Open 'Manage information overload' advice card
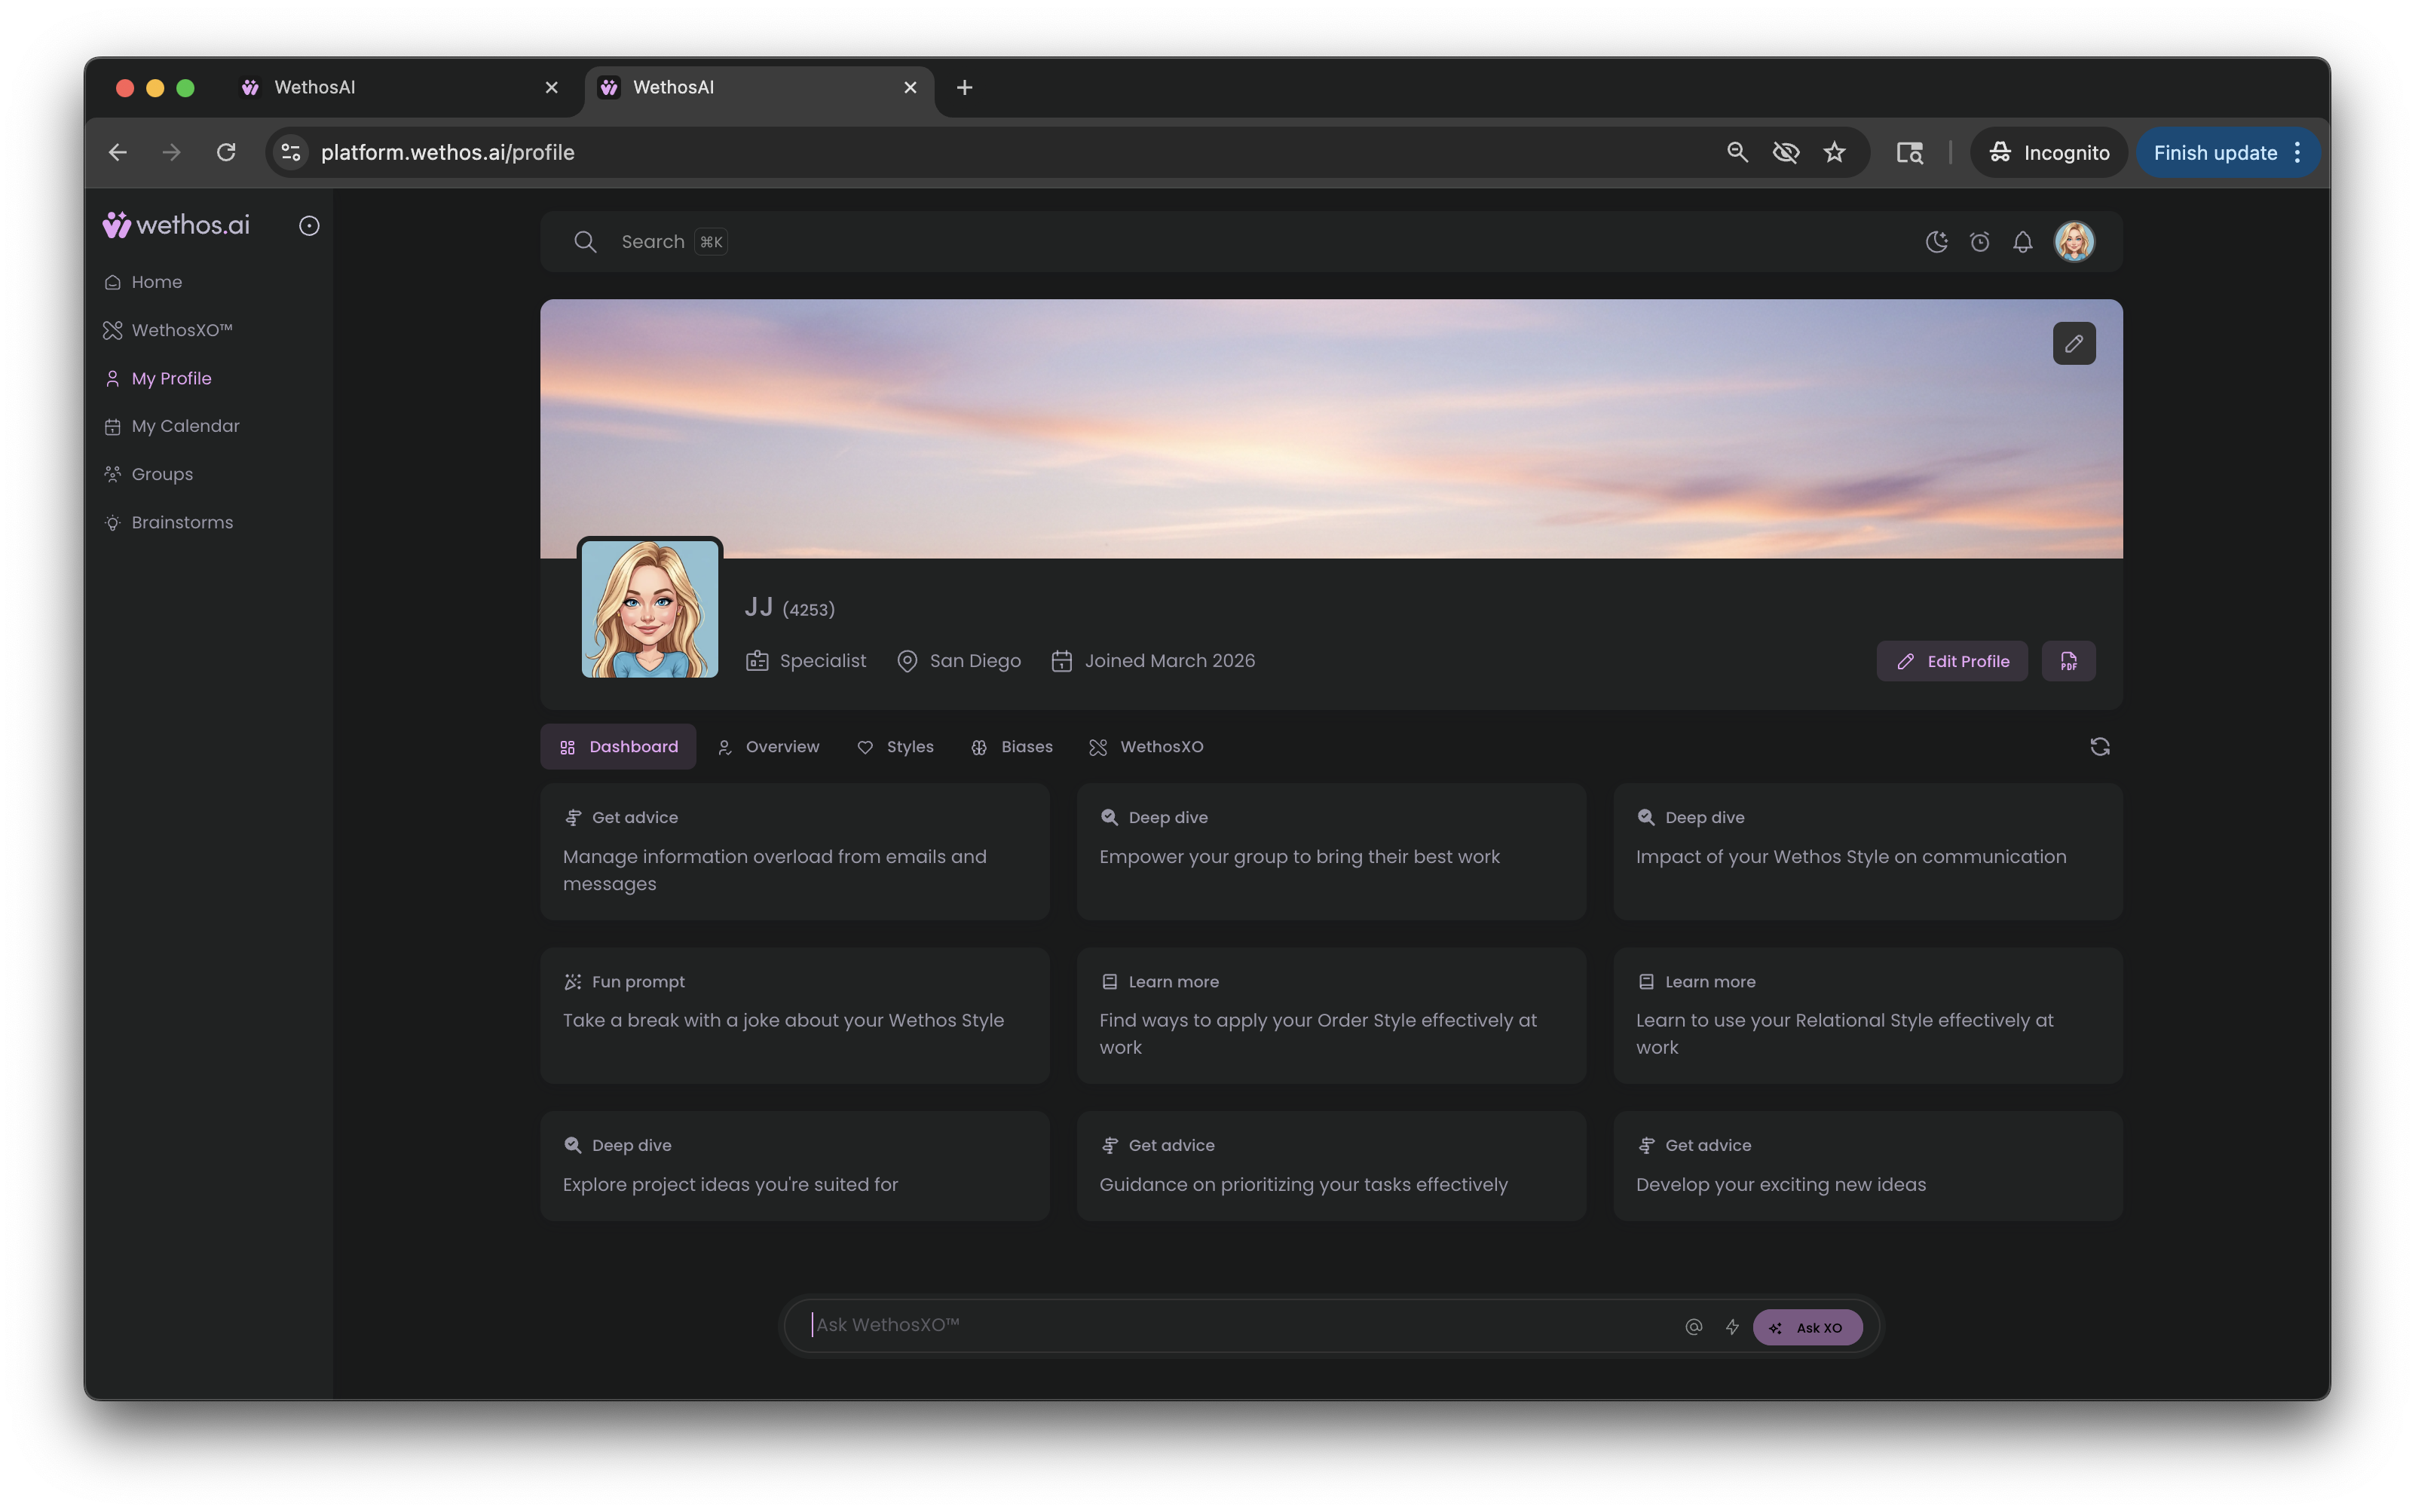This screenshot has width=2415, height=1512. coord(795,851)
